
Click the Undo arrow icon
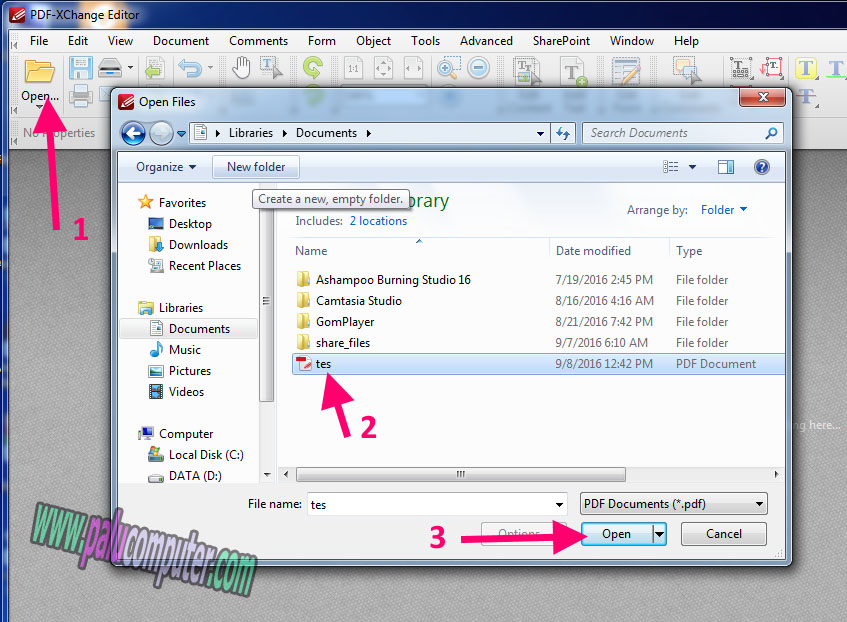tap(190, 69)
